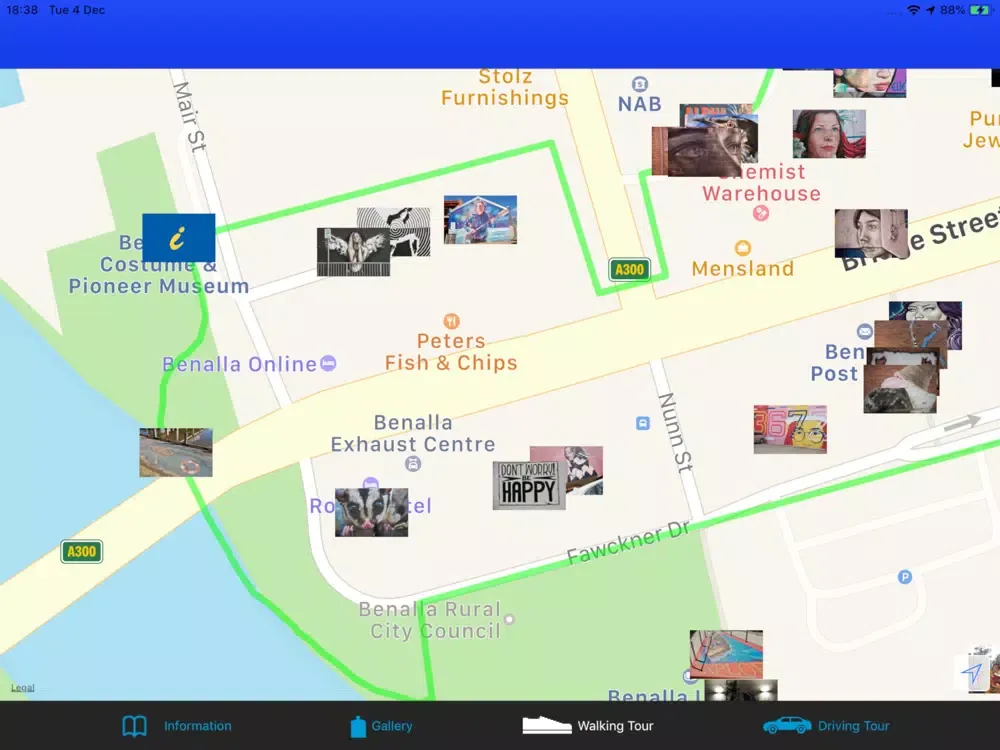Tap the Wi-Fi icon in status bar

click(x=914, y=10)
